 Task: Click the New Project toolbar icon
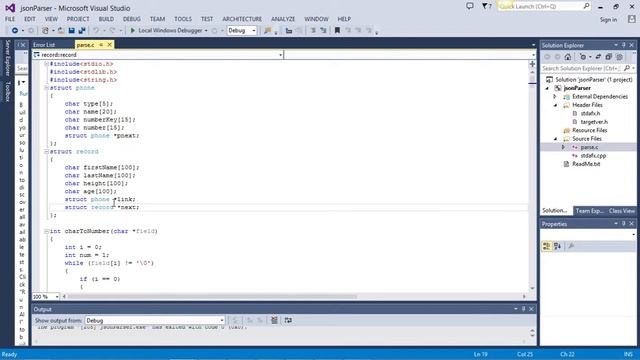click(45, 31)
